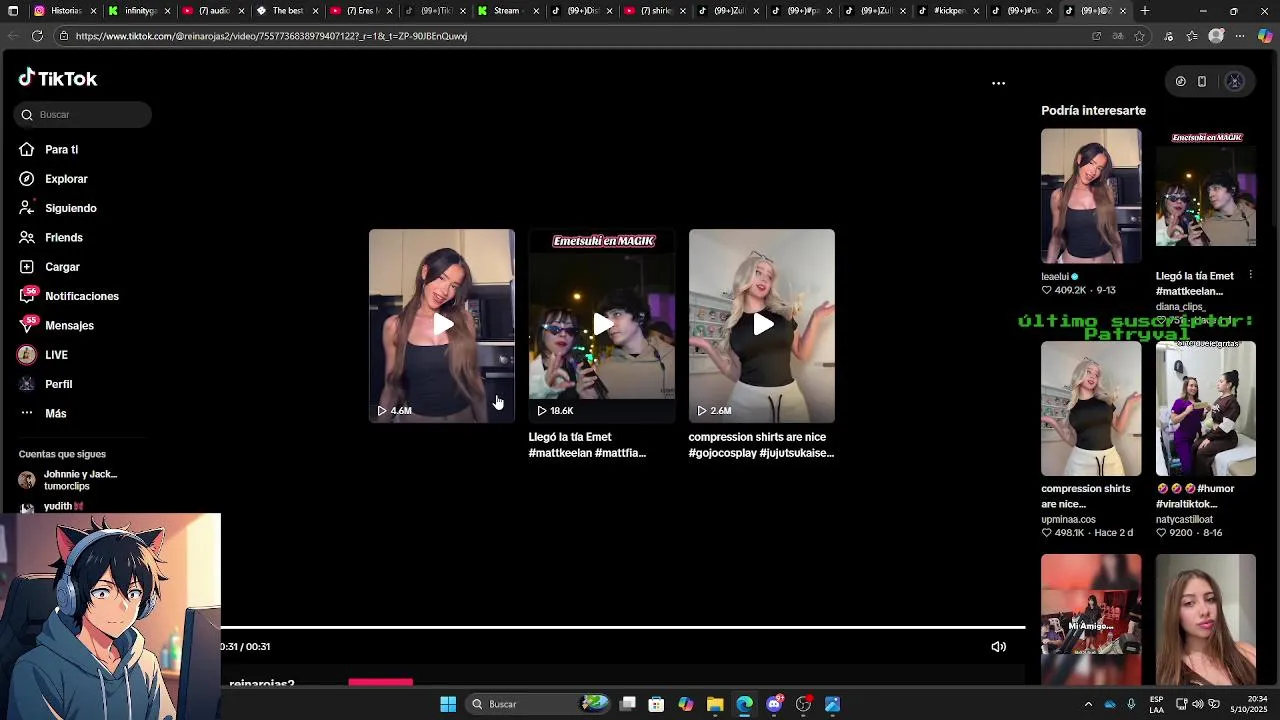Open the profile avatar in TikTok header
The width and height of the screenshot is (1280, 720).
[x=1234, y=82]
